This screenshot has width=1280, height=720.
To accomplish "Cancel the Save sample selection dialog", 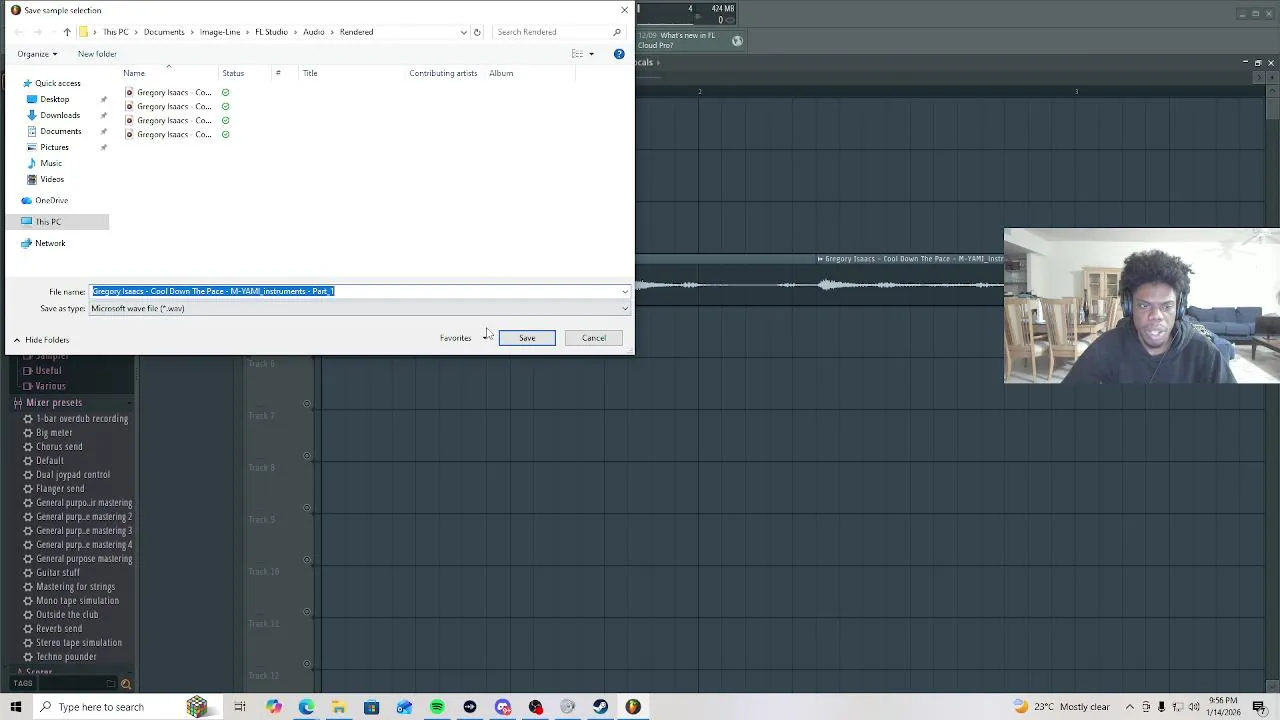I will click(594, 338).
